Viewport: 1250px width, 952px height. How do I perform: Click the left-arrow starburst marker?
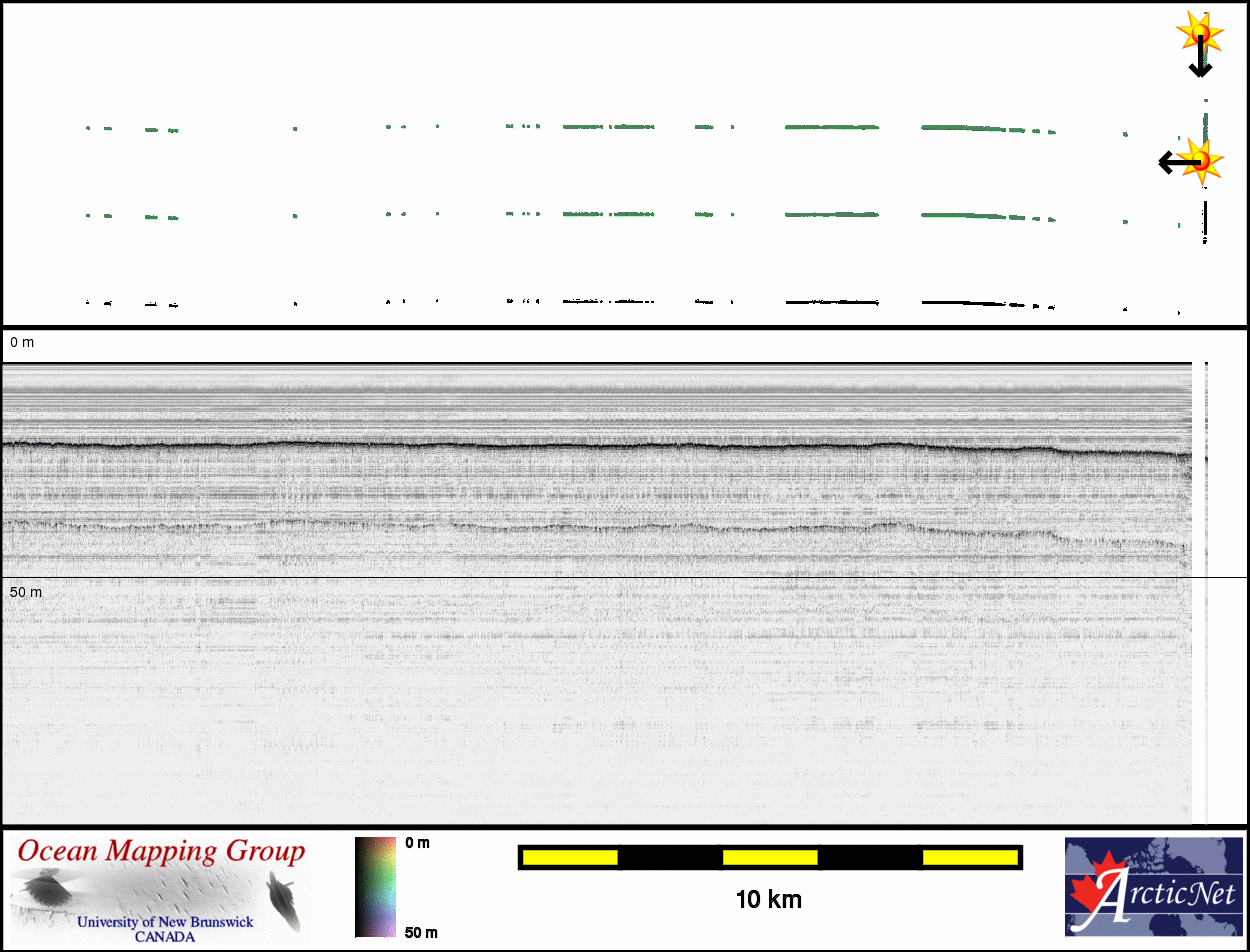(x=1190, y=160)
